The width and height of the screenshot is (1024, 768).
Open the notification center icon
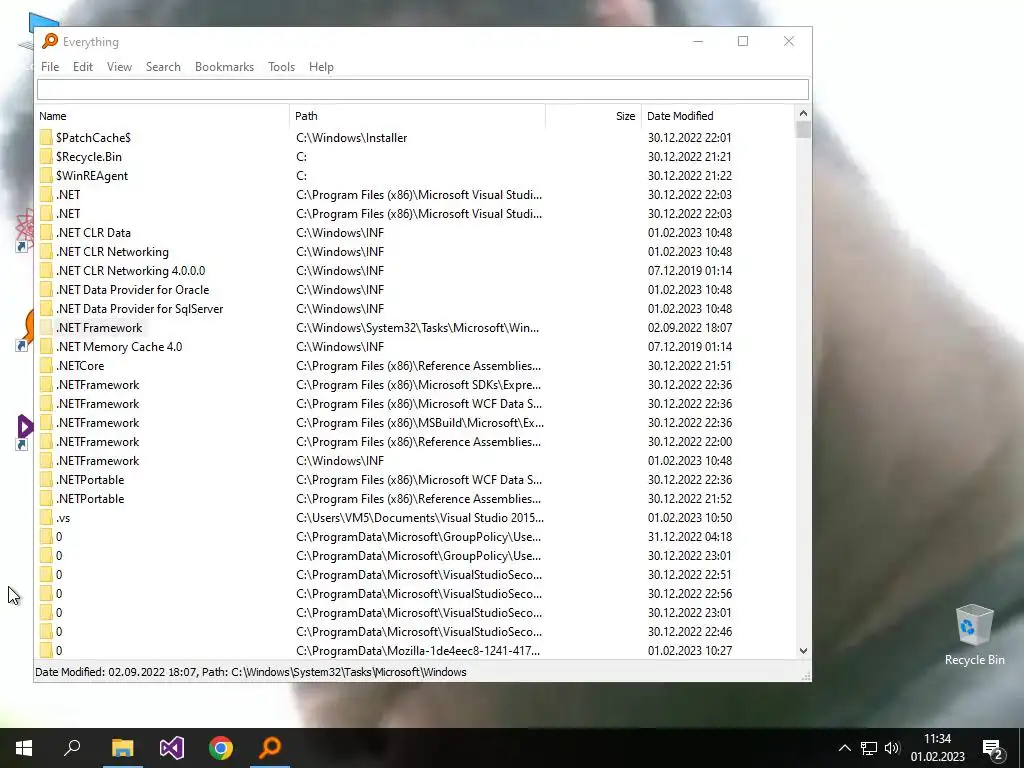click(x=993, y=749)
